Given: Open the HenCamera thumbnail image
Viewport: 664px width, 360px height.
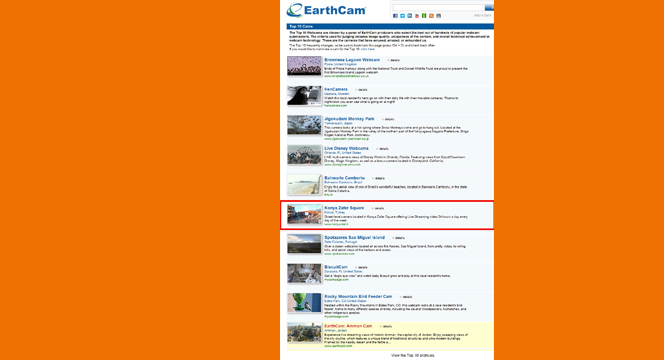Looking at the screenshot, I should coord(304,95).
